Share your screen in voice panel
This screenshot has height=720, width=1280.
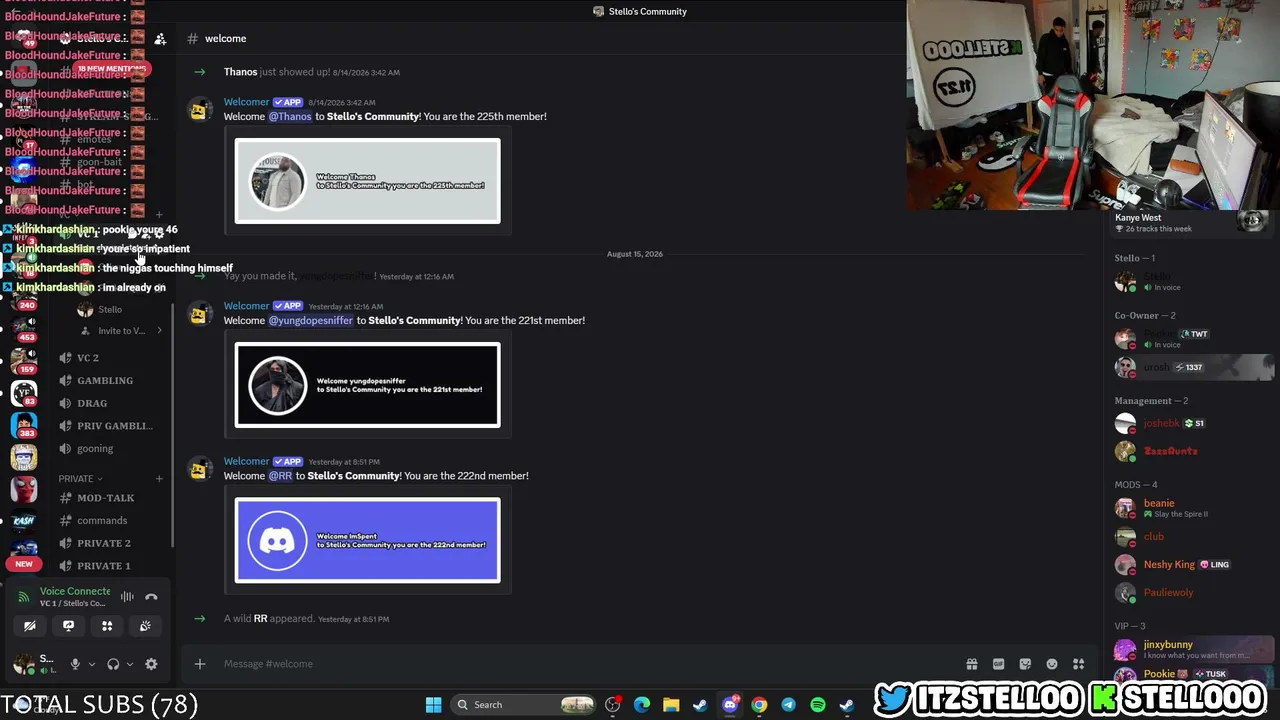[x=68, y=626]
